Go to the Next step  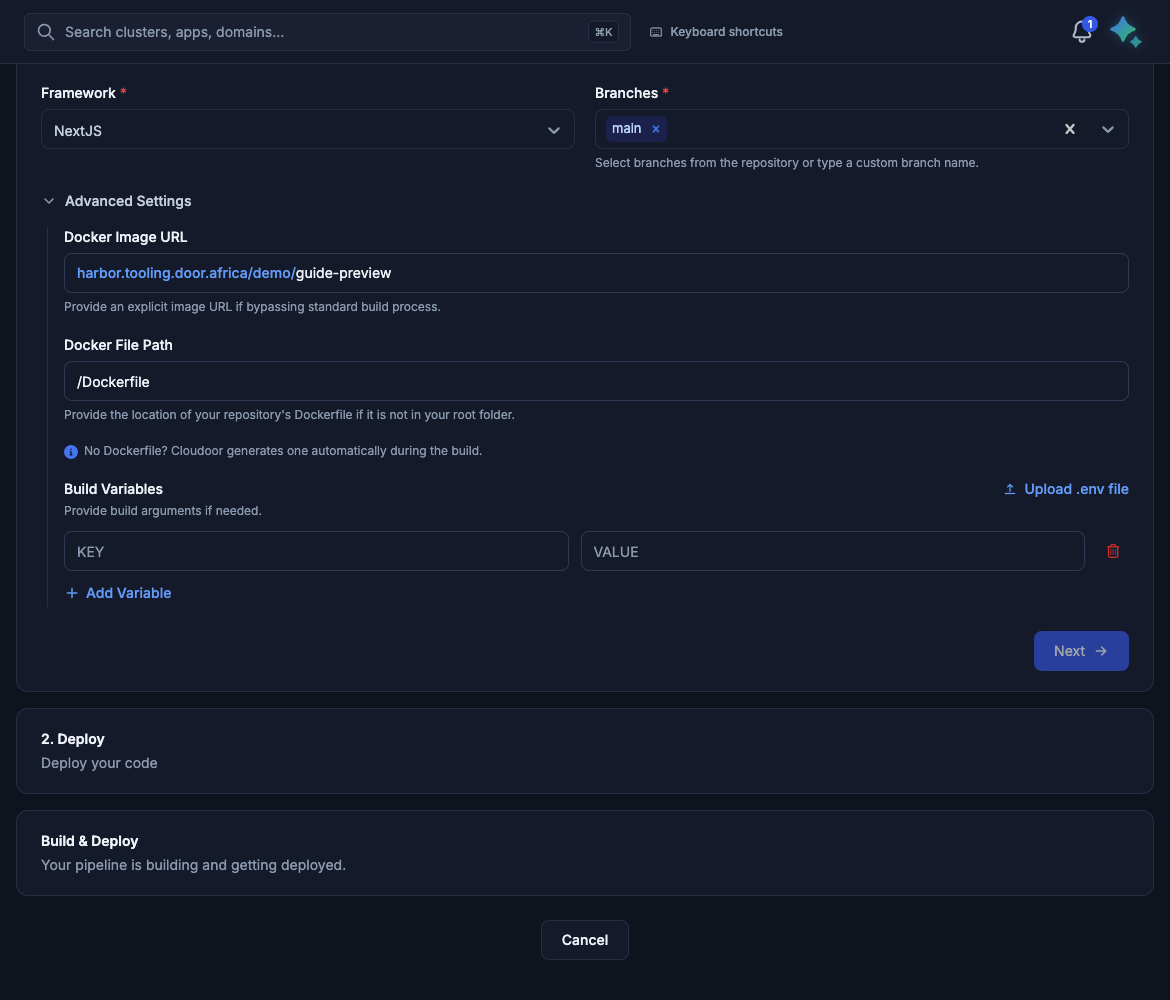1080,651
